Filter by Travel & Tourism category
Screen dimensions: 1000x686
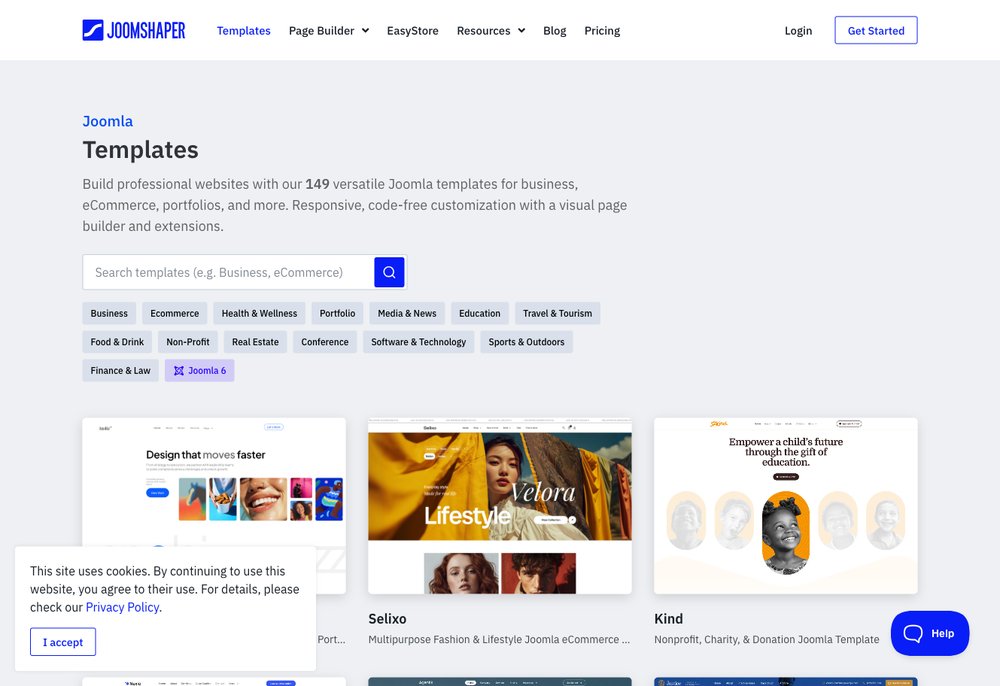coord(557,313)
